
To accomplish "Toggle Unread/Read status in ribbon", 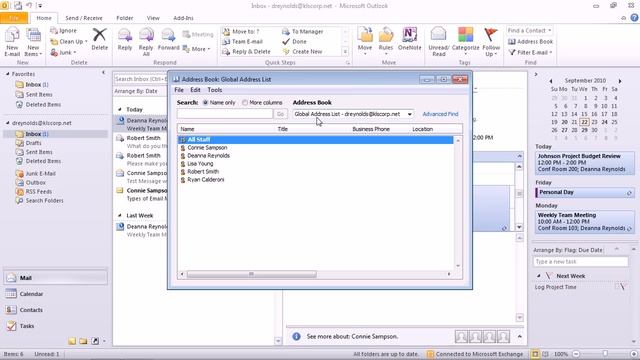I will point(439,42).
